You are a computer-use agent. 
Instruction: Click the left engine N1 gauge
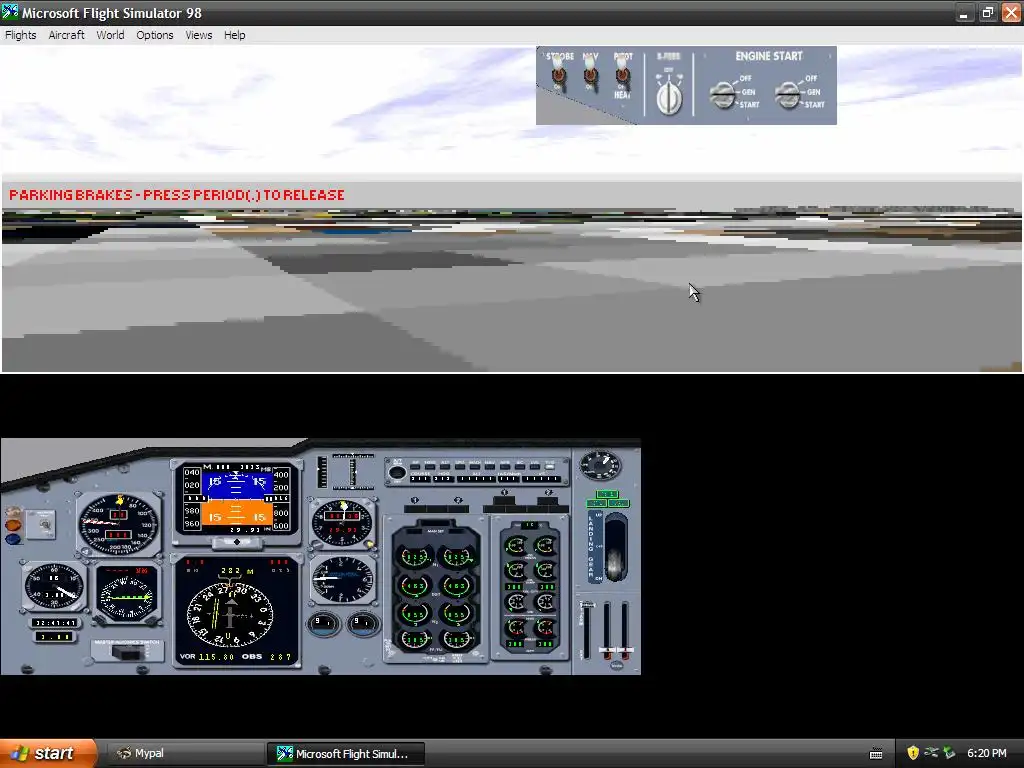click(x=415, y=557)
